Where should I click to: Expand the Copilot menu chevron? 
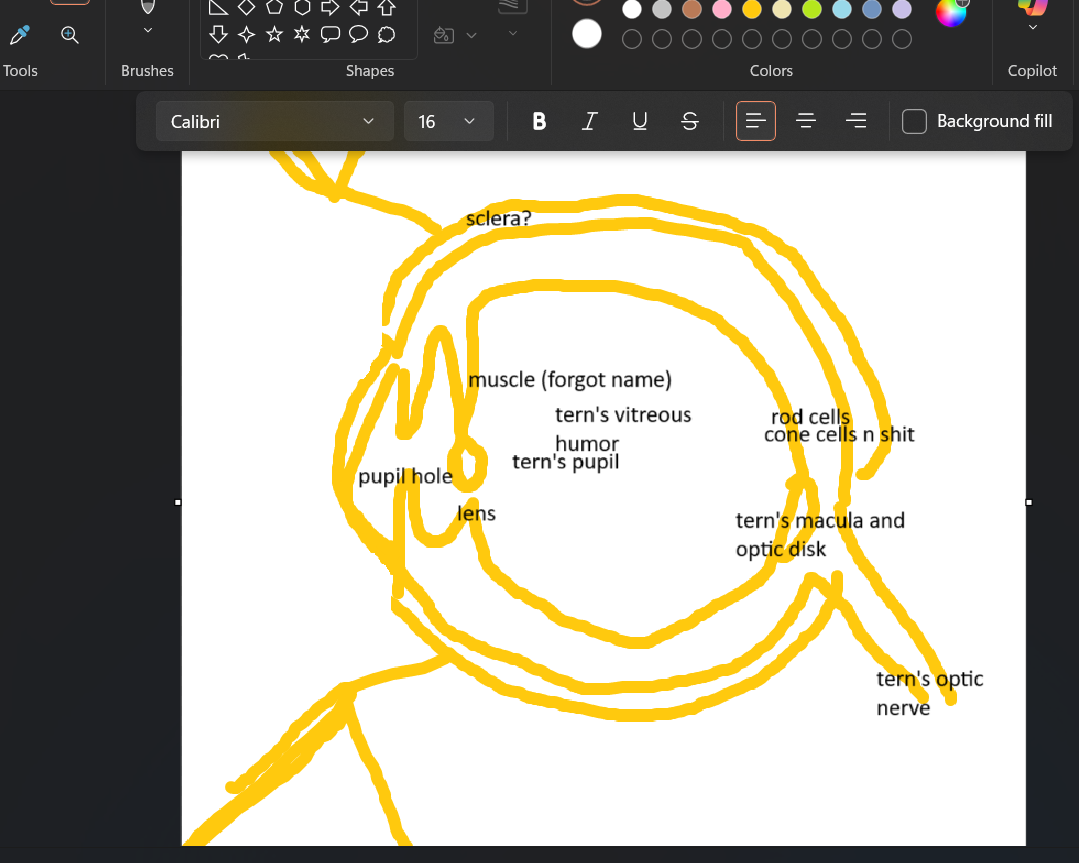coord(1032,28)
